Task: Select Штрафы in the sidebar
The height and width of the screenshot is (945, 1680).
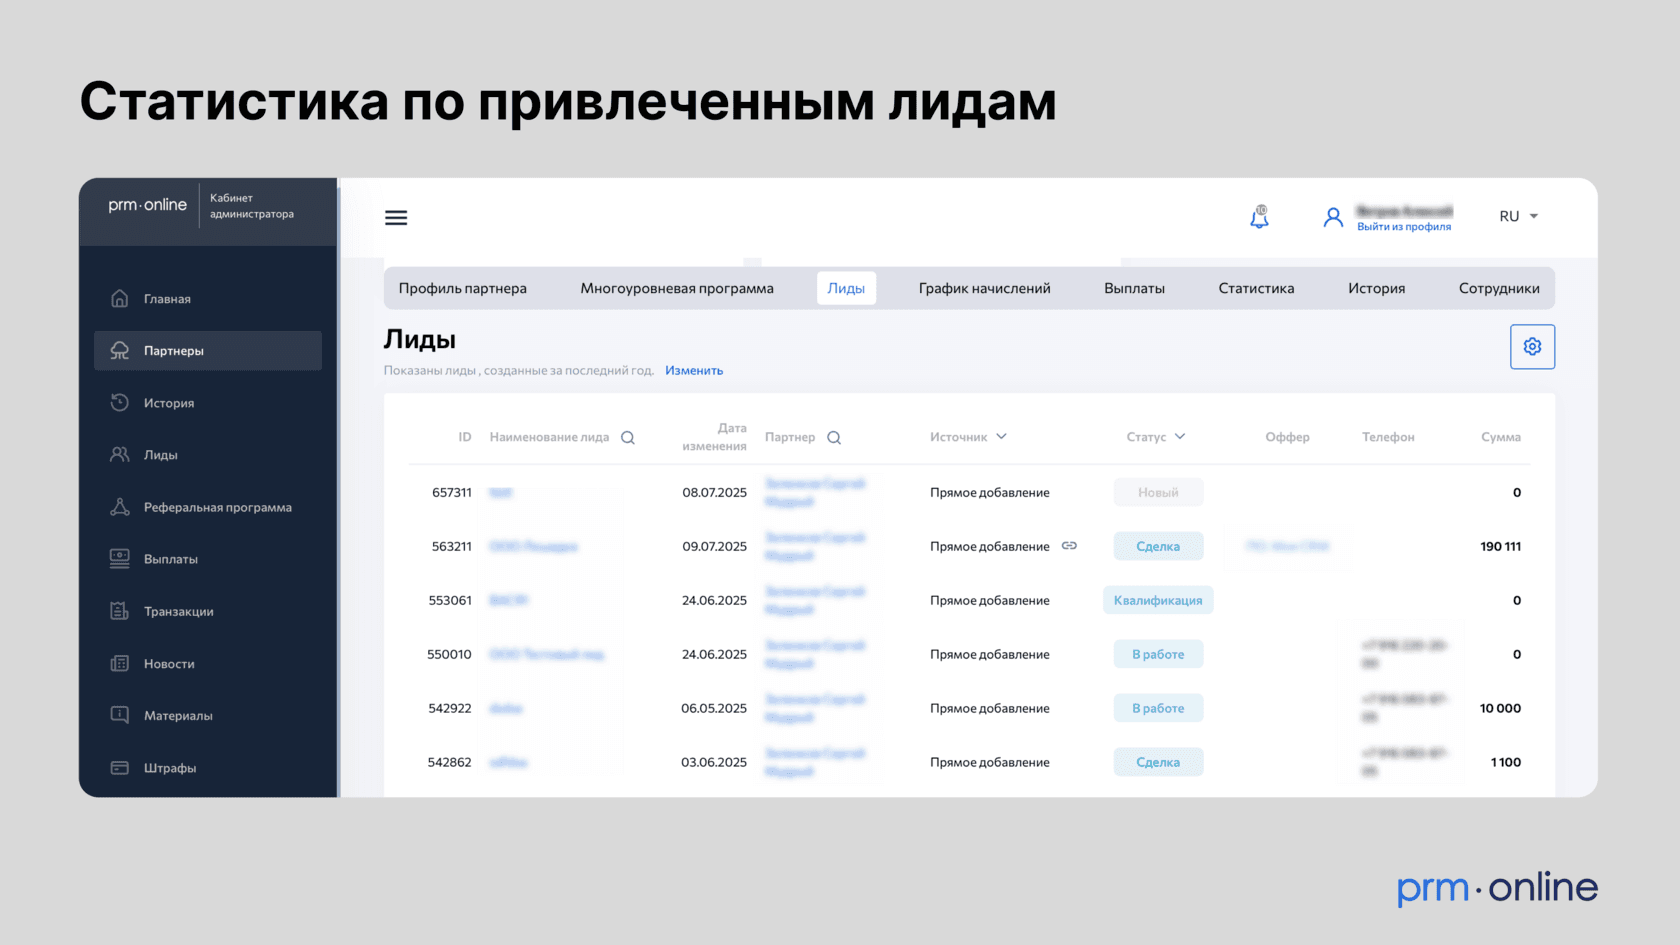Action: 169,768
